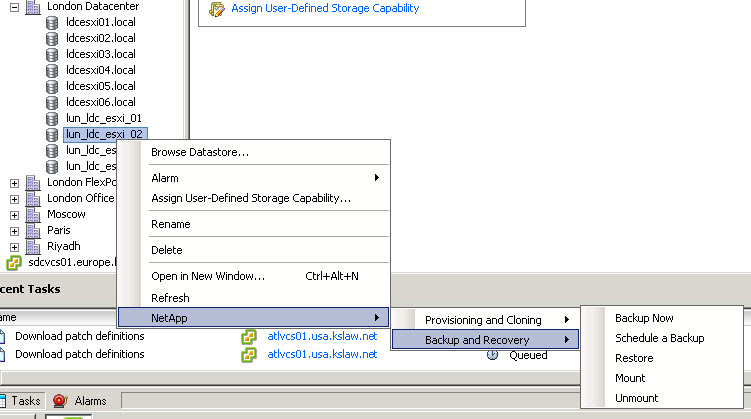Expand the Paris datacenter node

pos(14,230)
